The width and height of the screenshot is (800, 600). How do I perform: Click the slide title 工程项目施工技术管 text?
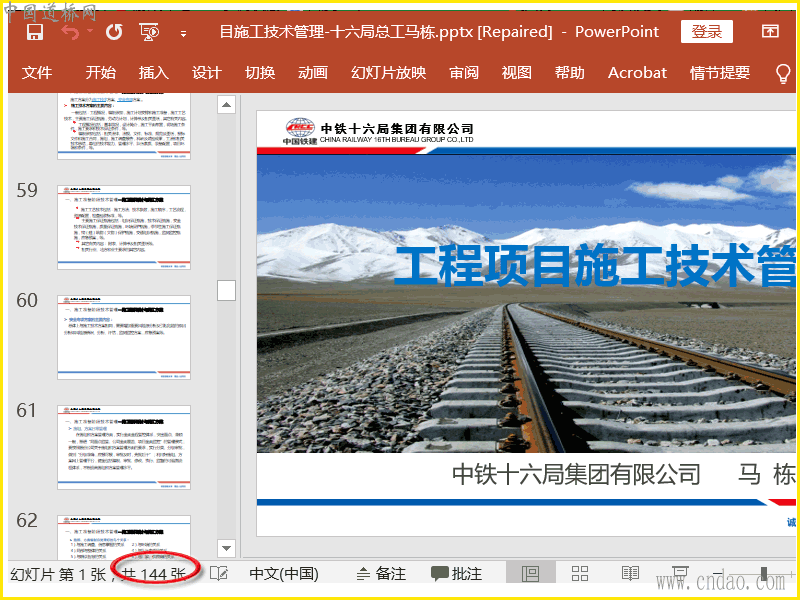(x=594, y=265)
